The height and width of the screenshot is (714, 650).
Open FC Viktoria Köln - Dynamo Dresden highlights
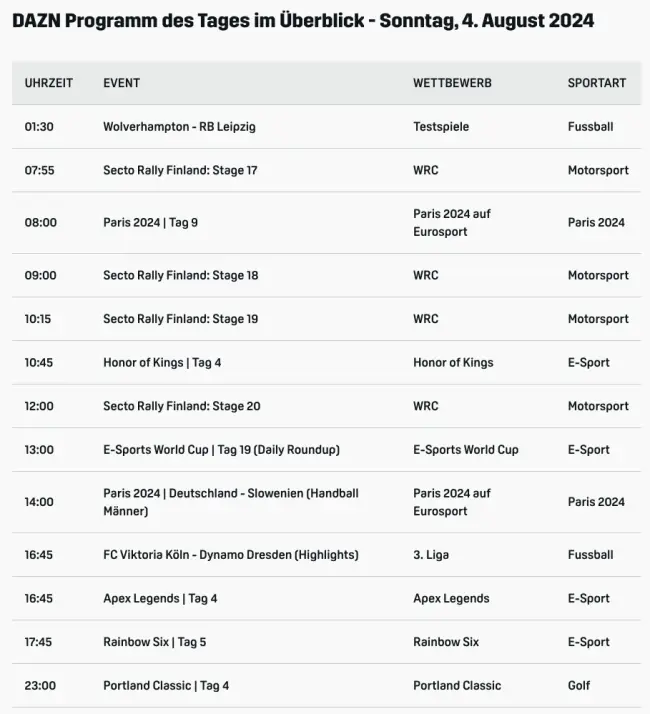(x=230, y=555)
